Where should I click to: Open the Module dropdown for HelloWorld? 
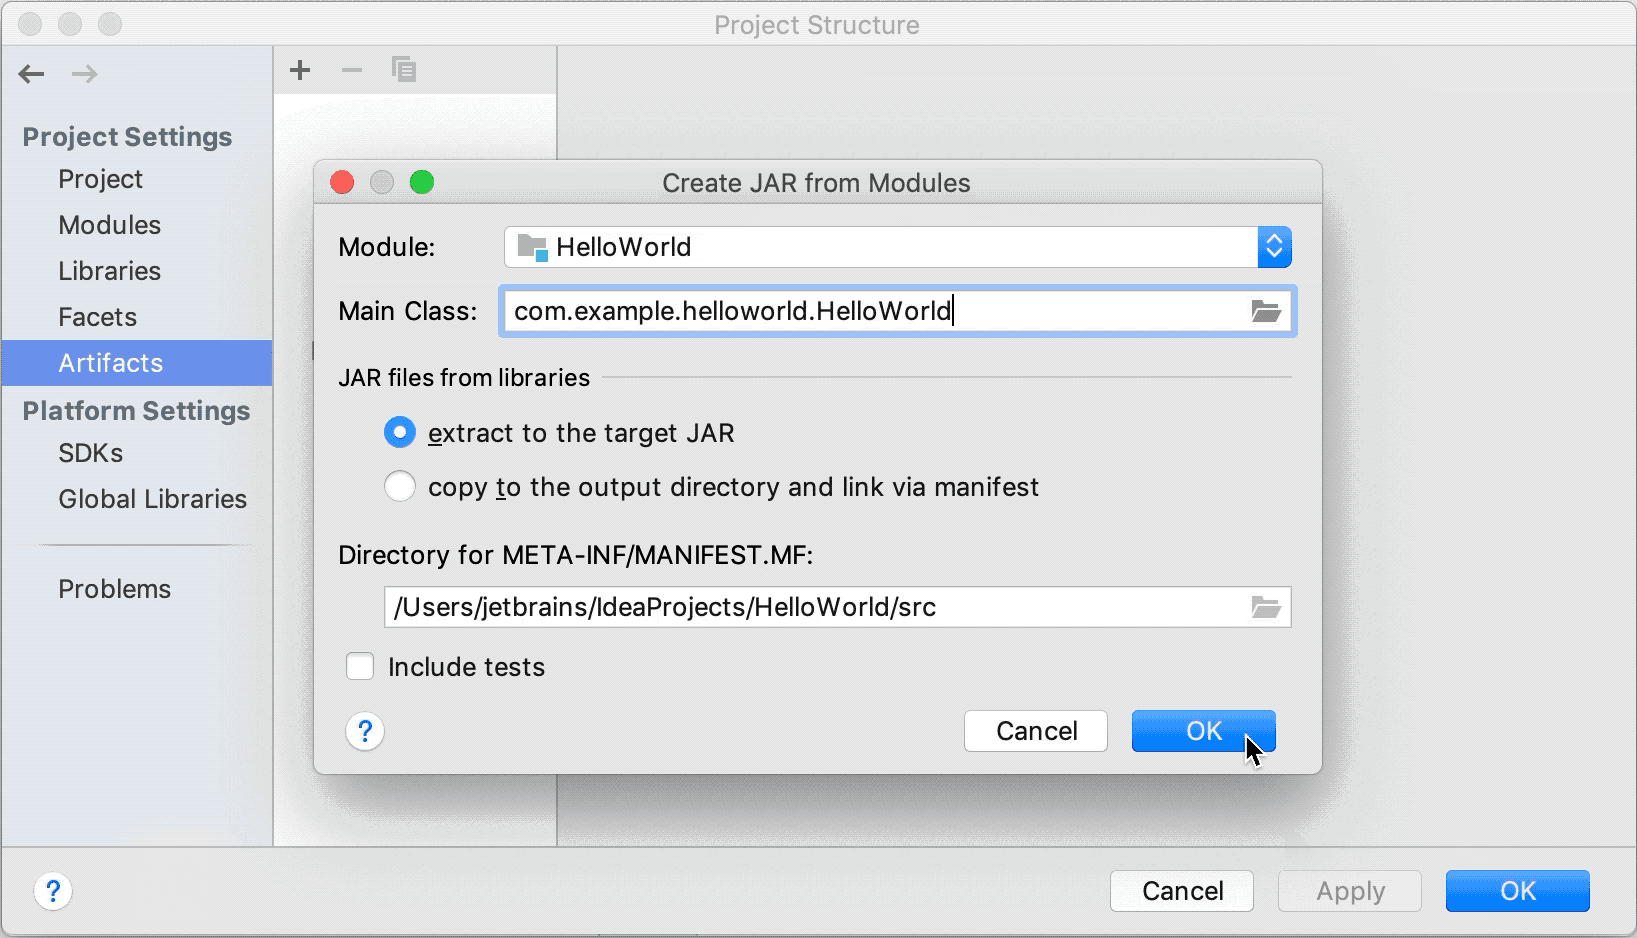pyautogui.click(x=1274, y=247)
